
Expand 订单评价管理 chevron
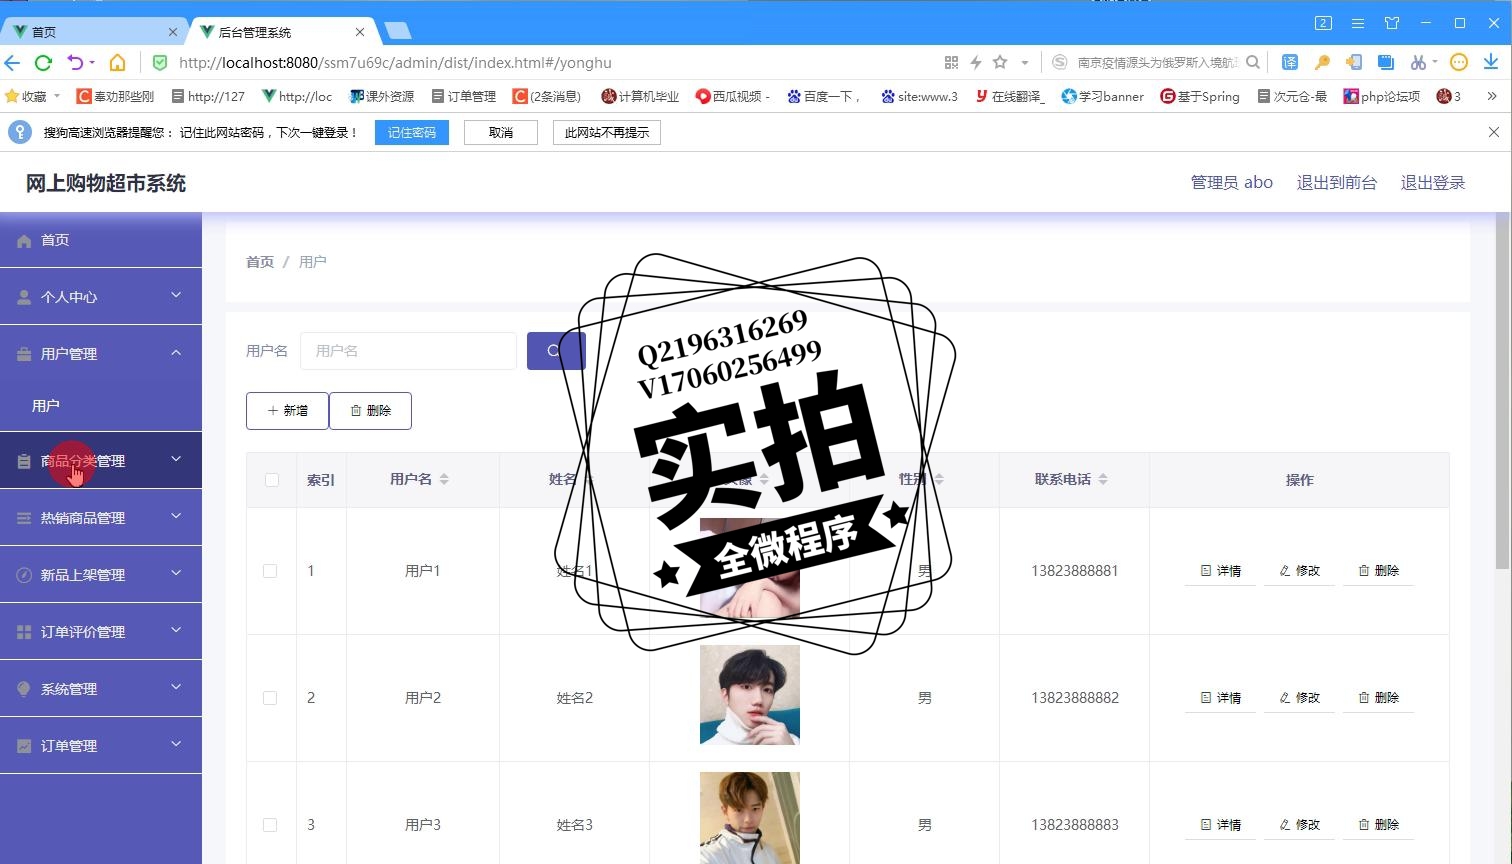176,630
